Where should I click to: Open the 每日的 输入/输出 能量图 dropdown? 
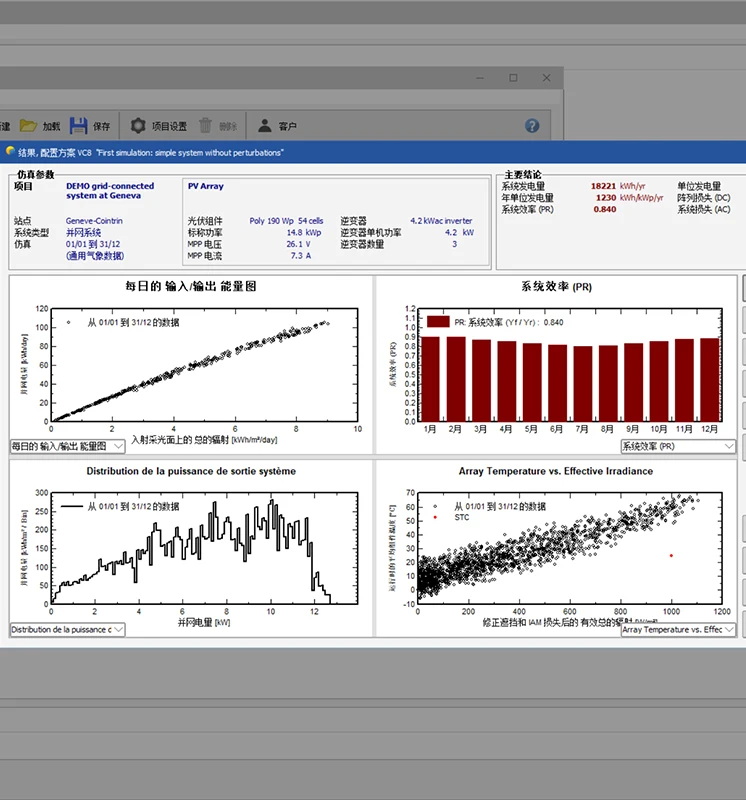coord(67,446)
